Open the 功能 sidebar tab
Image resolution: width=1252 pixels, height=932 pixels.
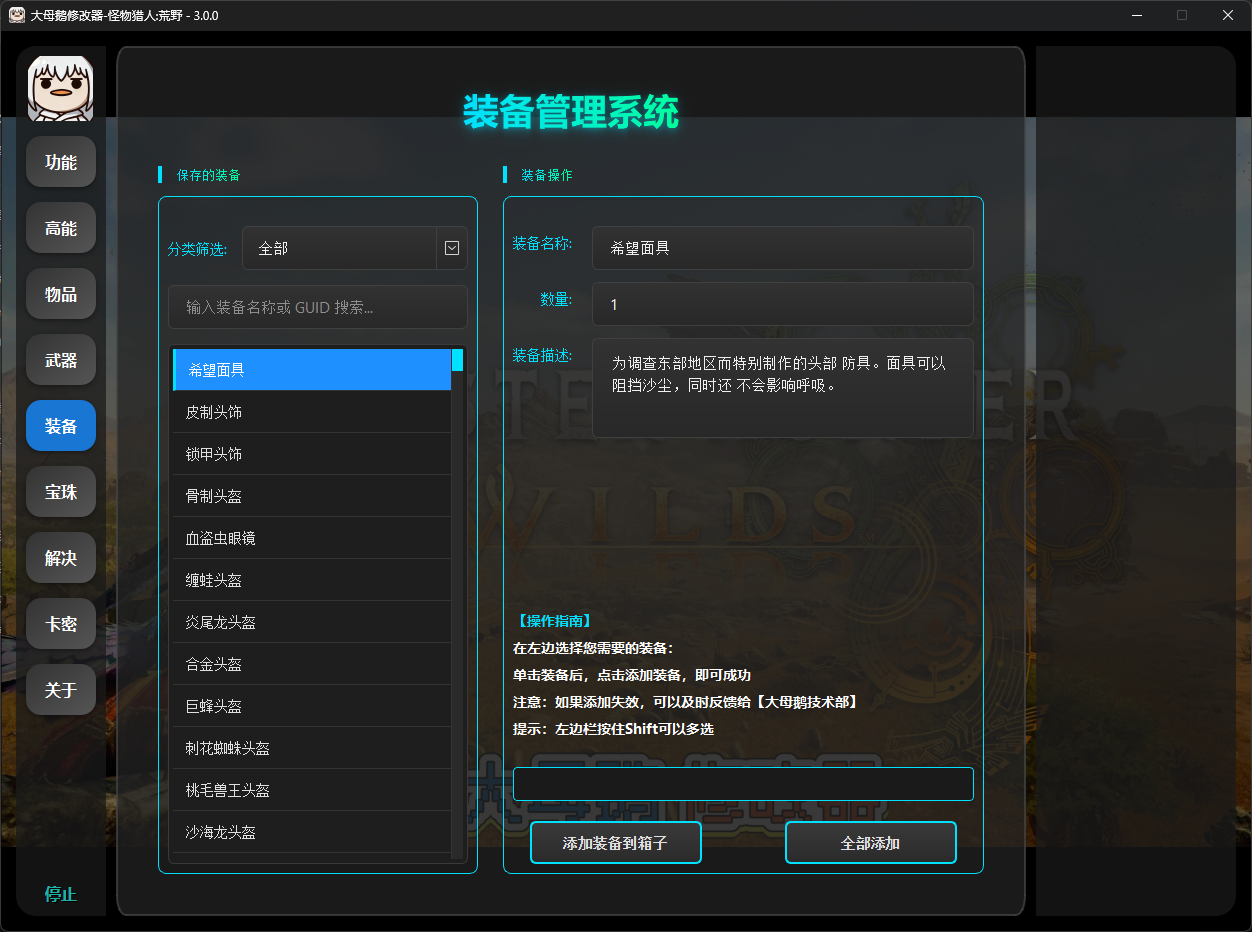[61, 162]
